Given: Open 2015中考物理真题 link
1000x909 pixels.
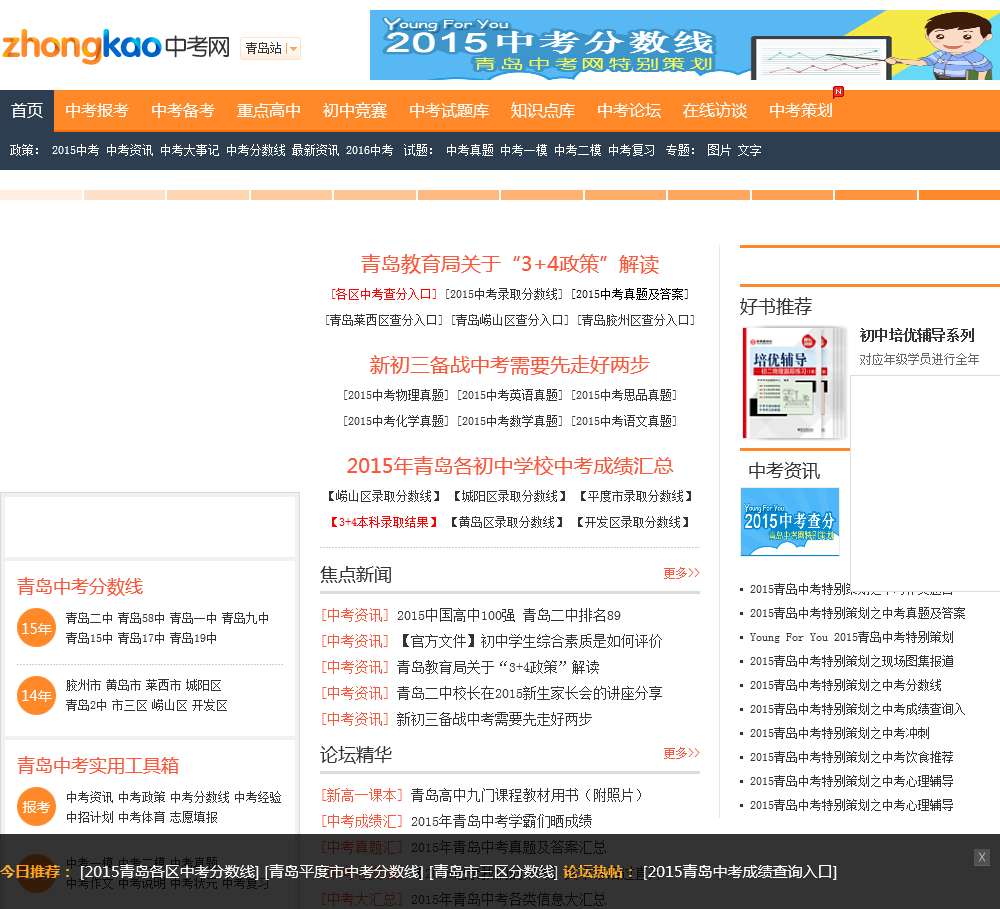Looking at the screenshot, I should click(396, 395).
